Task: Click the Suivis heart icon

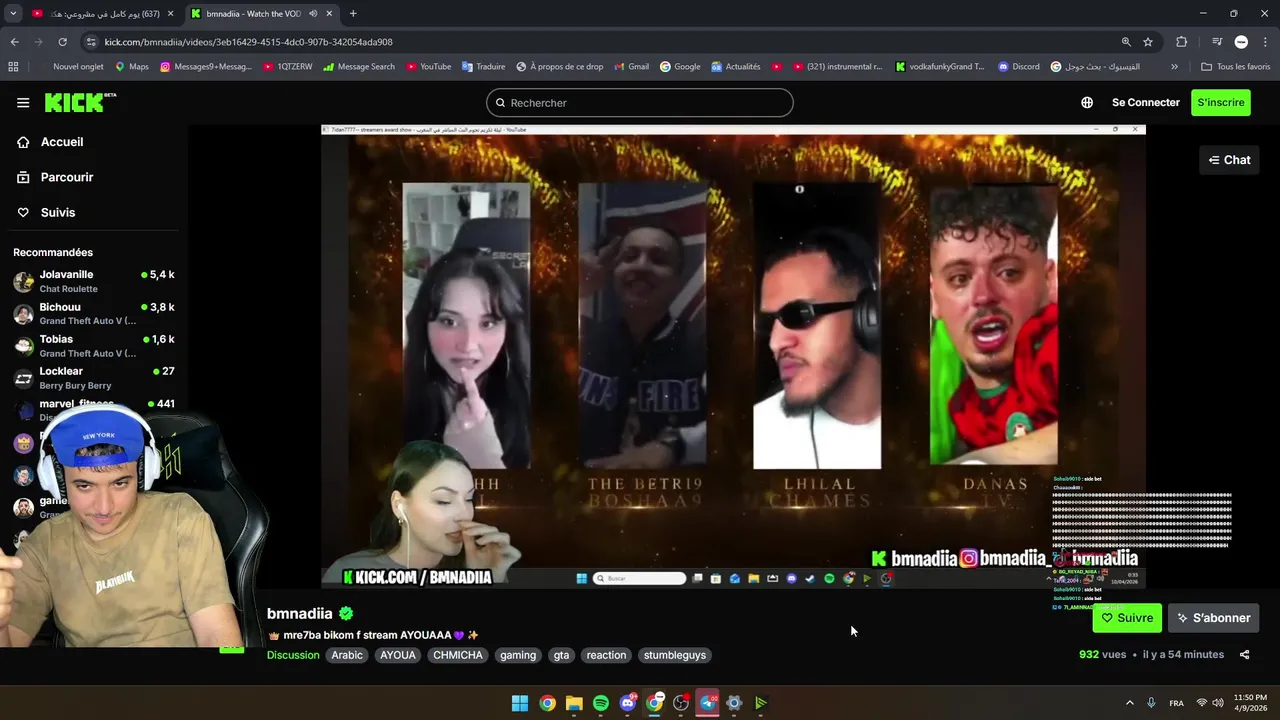Action: point(23,212)
